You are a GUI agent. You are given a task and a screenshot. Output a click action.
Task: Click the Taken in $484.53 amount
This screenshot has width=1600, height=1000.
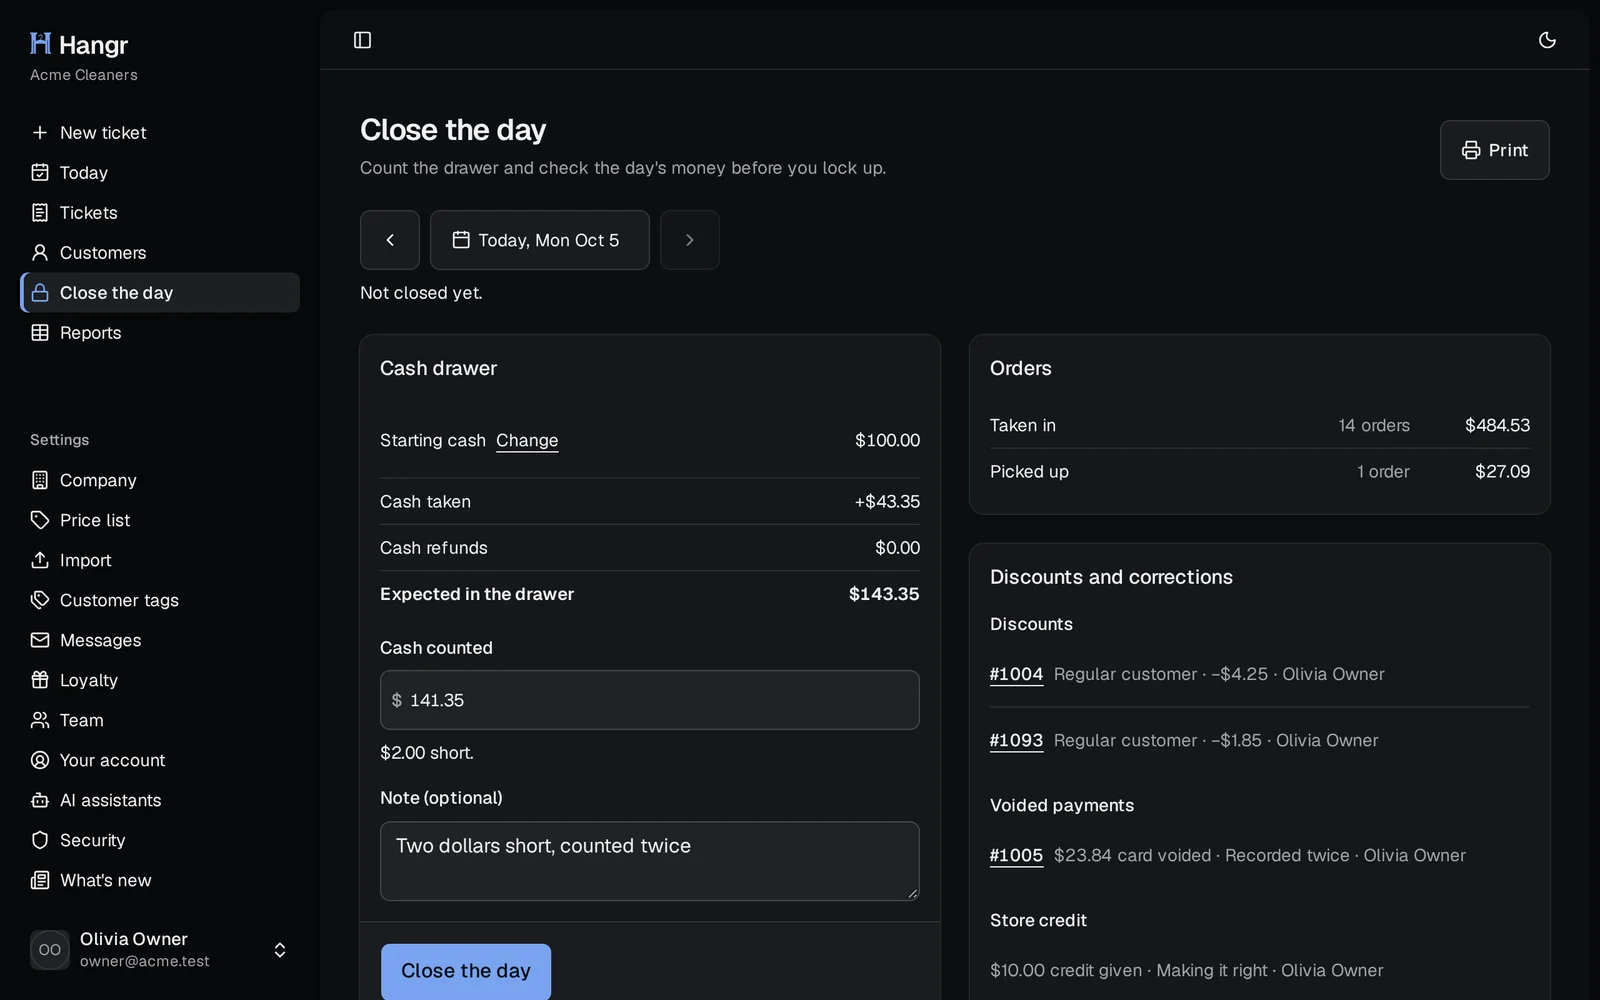click(1497, 425)
